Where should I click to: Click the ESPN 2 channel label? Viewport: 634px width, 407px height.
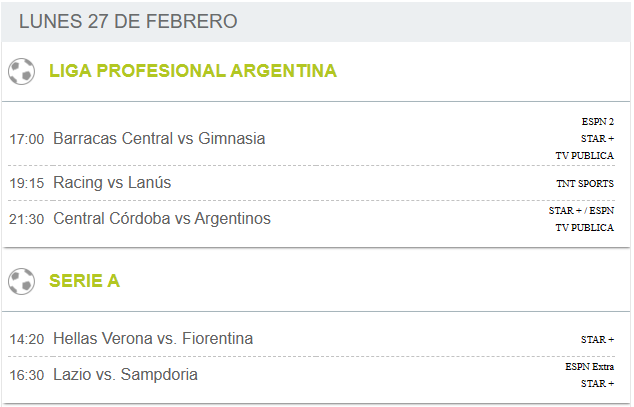[598, 121]
